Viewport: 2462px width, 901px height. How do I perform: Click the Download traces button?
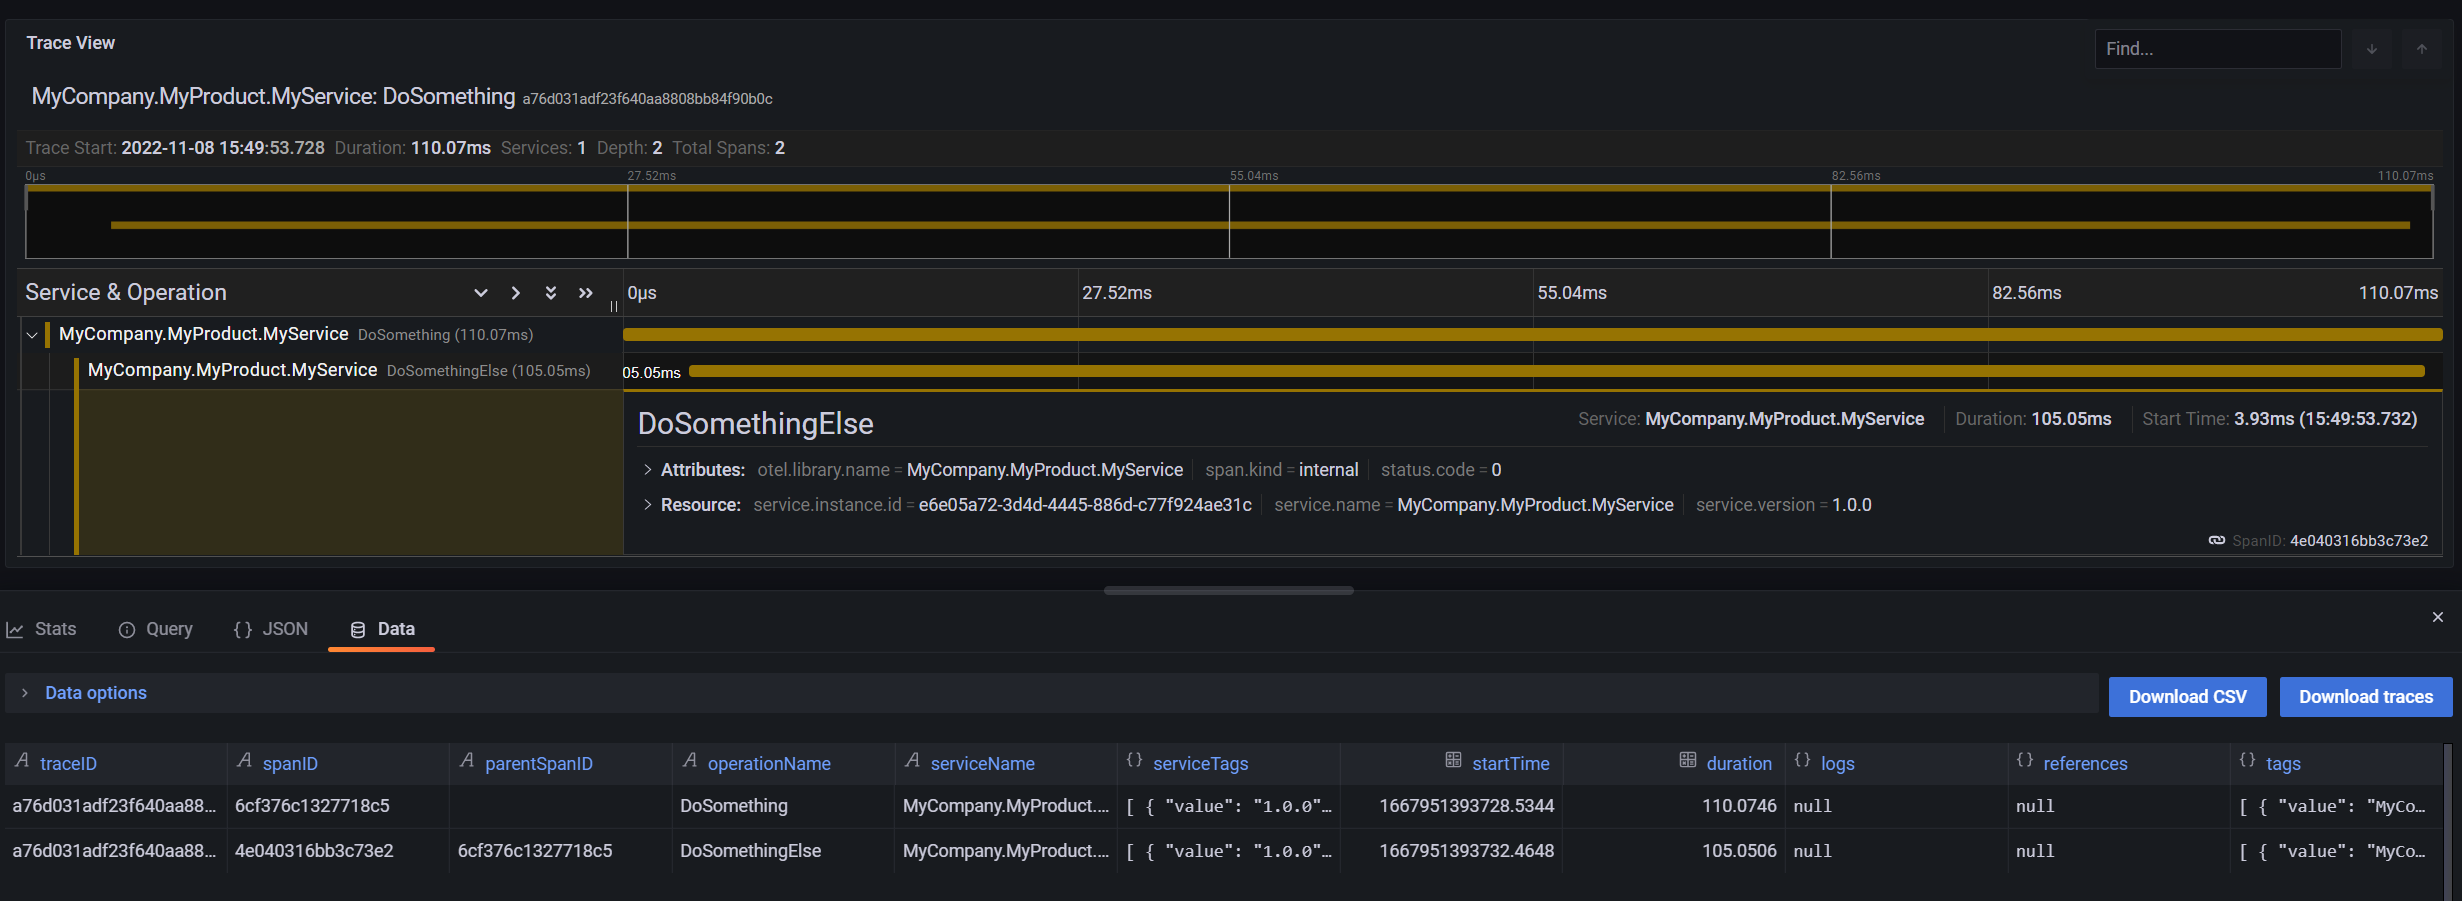tap(2365, 696)
